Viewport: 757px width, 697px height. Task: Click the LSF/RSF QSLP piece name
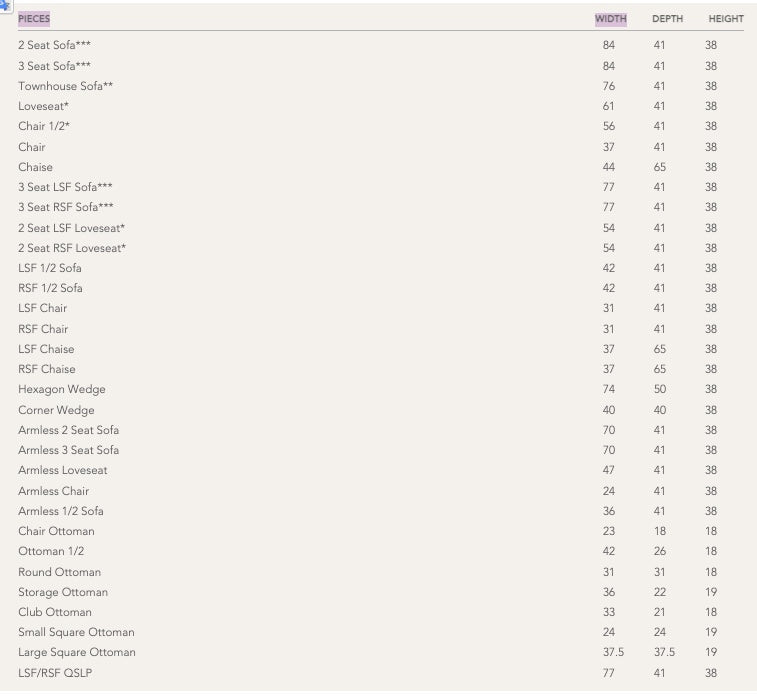click(54, 673)
